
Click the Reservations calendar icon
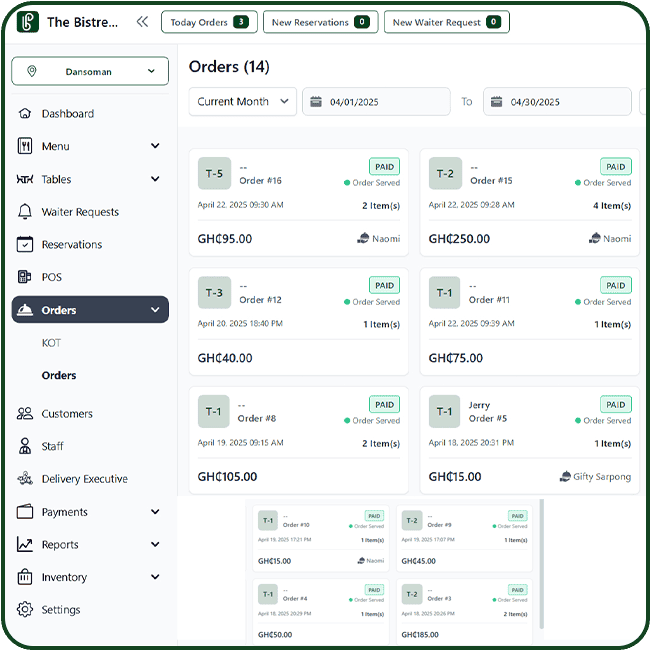[x=25, y=245]
